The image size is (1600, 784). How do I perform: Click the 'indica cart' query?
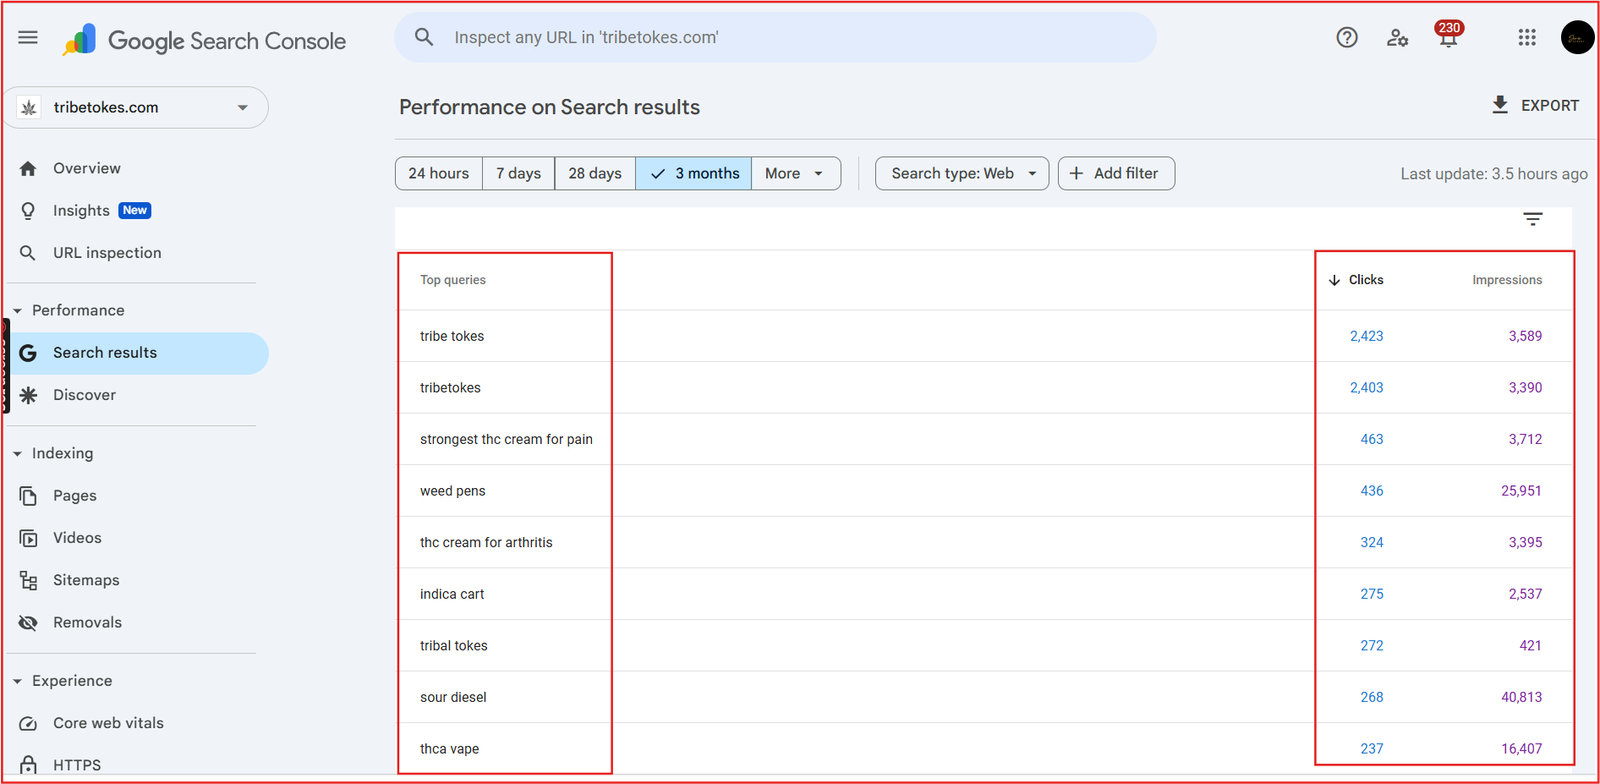(x=452, y=594)
